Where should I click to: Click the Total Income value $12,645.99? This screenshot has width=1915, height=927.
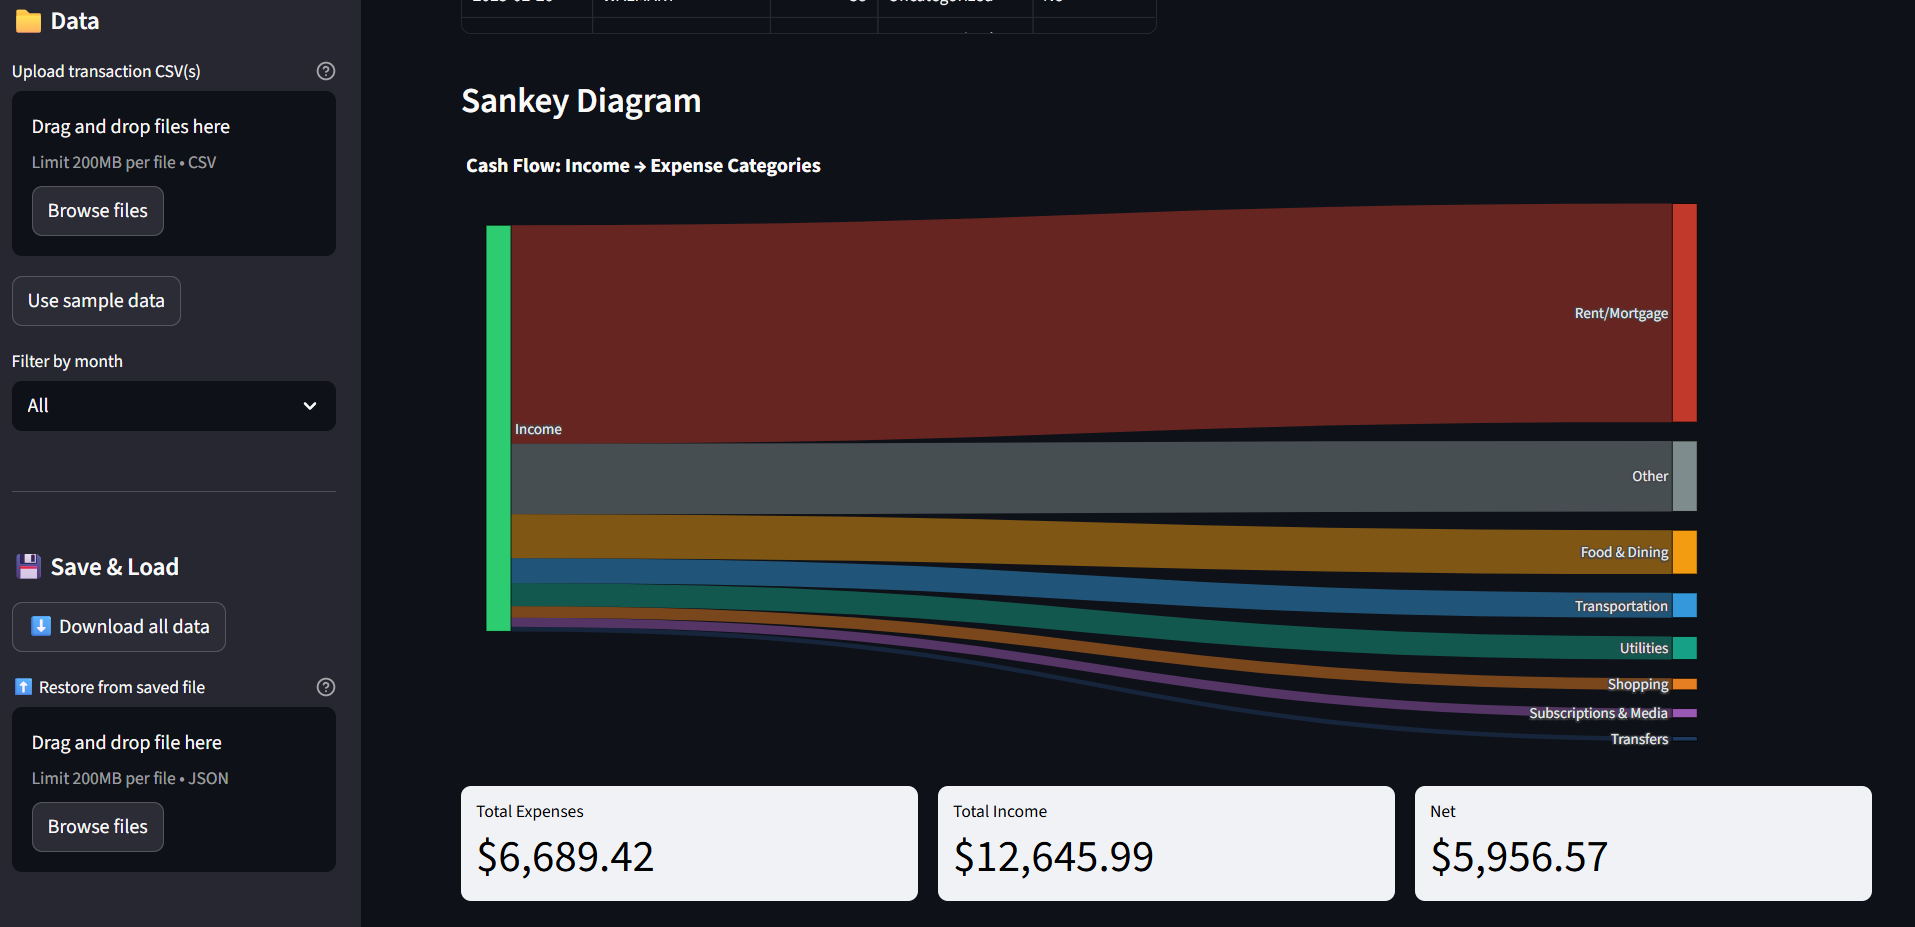pyautogui.click(x=1053, y=857)
